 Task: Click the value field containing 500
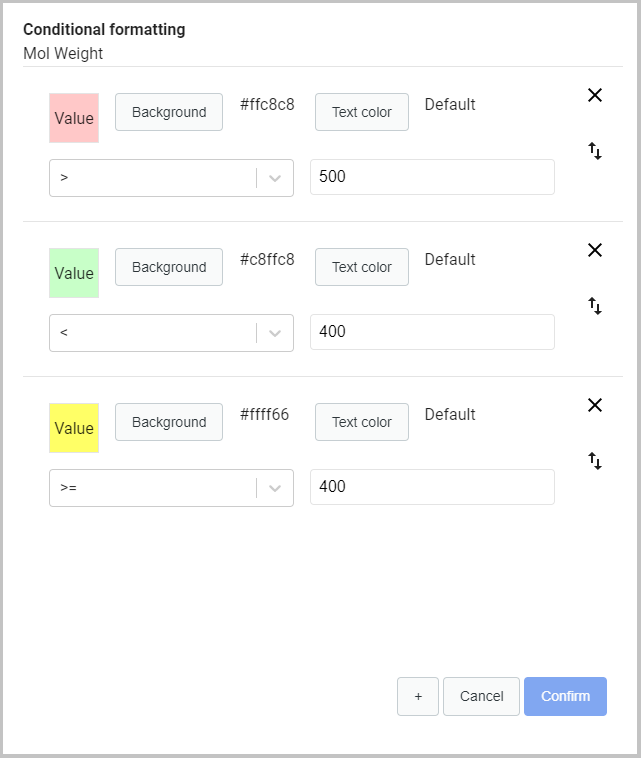pyautogui.click(x=432, y=177)
